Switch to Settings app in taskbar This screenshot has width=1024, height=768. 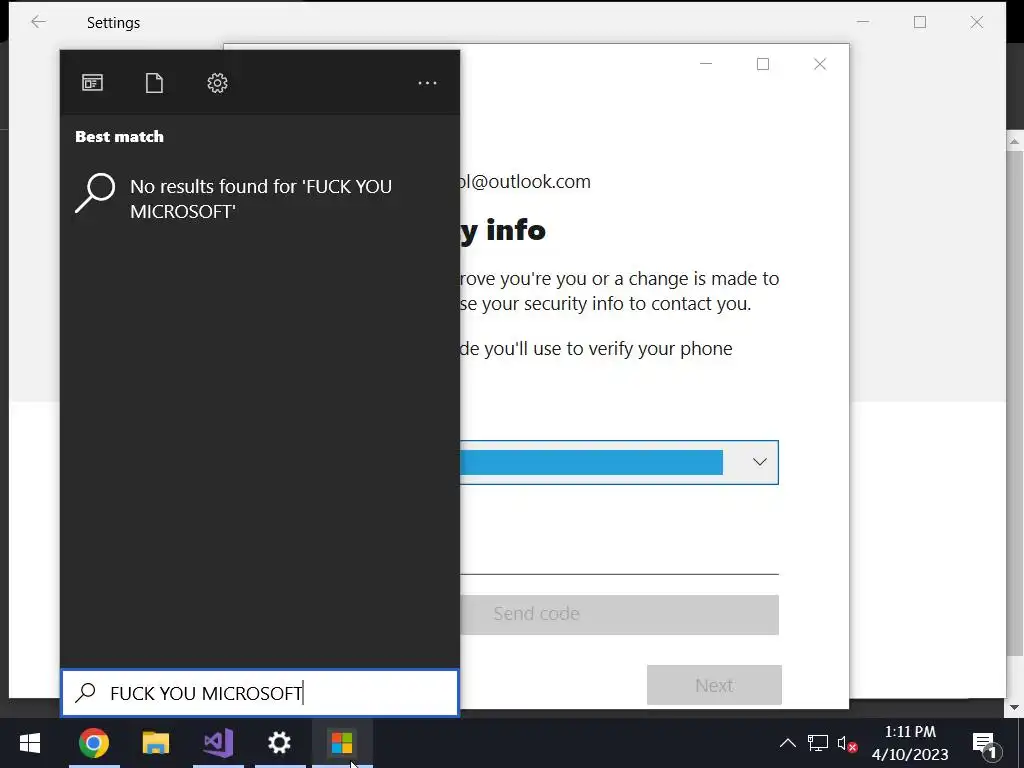click(x=280, y=743)
